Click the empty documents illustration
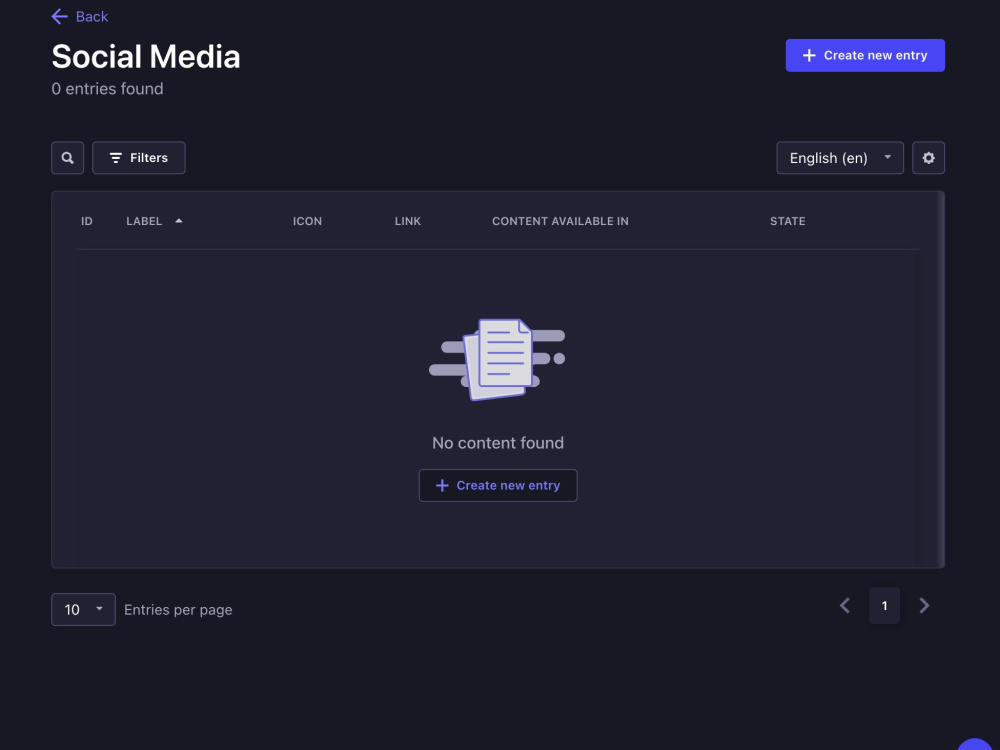The image size is (1000, 750). 497,360
